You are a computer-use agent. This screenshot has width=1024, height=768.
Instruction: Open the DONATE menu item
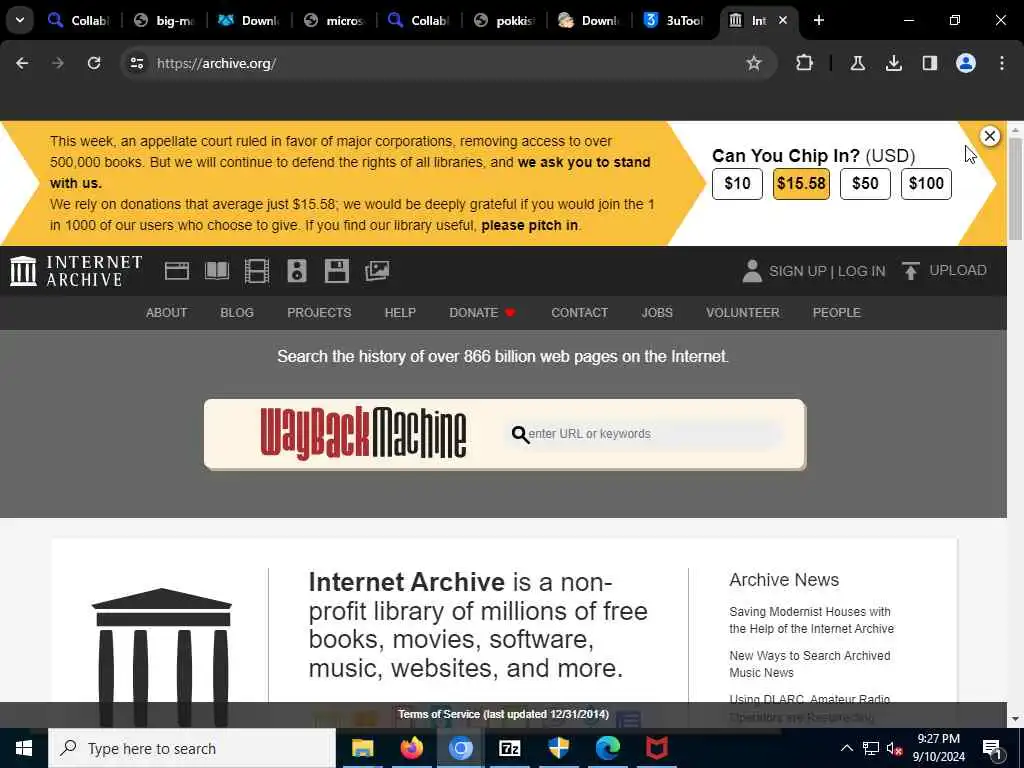point(482,313)
